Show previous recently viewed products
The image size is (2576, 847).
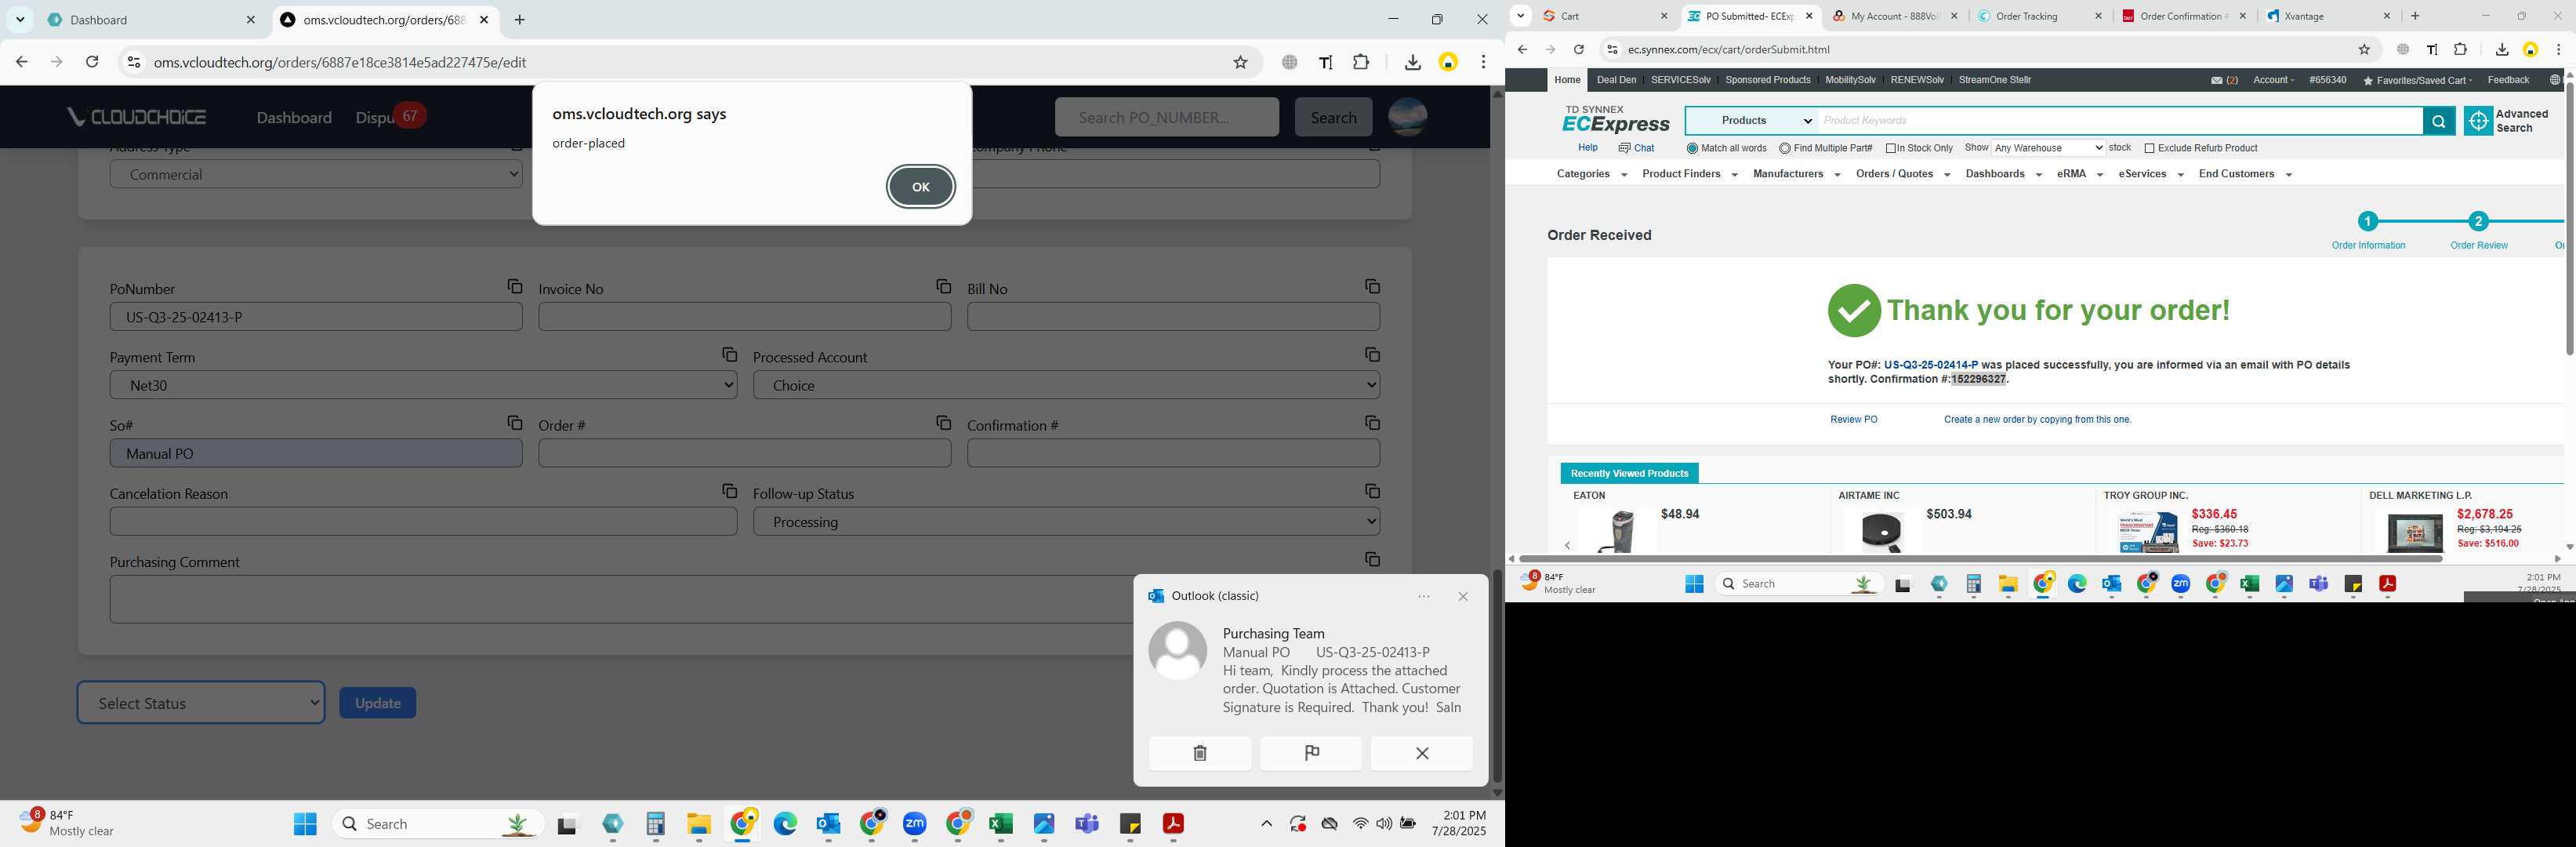[1567, 545]
